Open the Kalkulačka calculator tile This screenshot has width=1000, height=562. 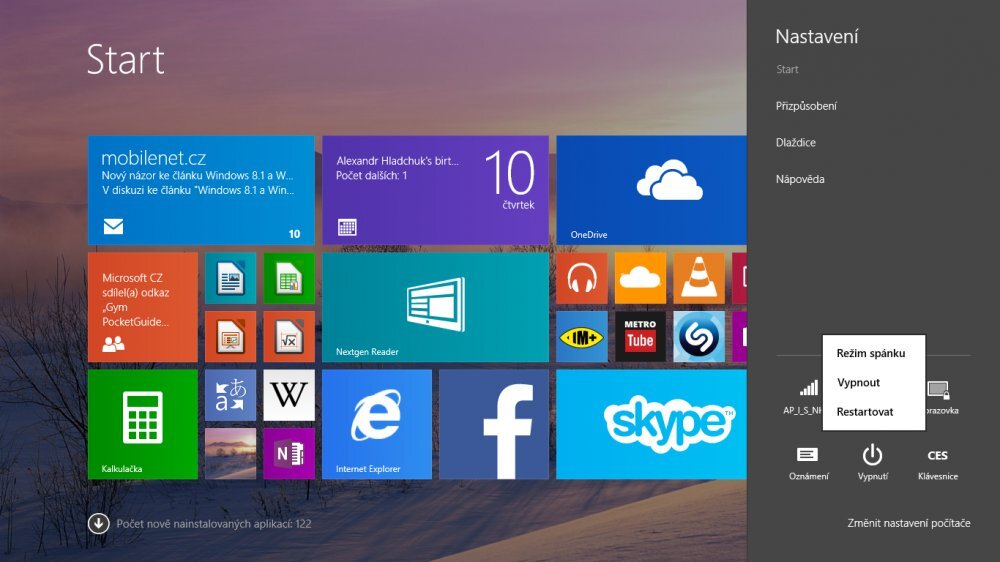click(142, 424)
